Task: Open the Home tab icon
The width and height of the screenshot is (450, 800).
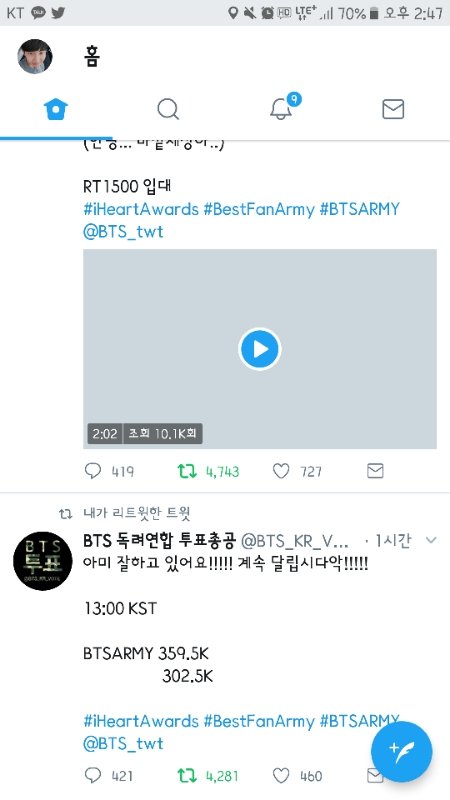Action: click(x=56, y=109)
